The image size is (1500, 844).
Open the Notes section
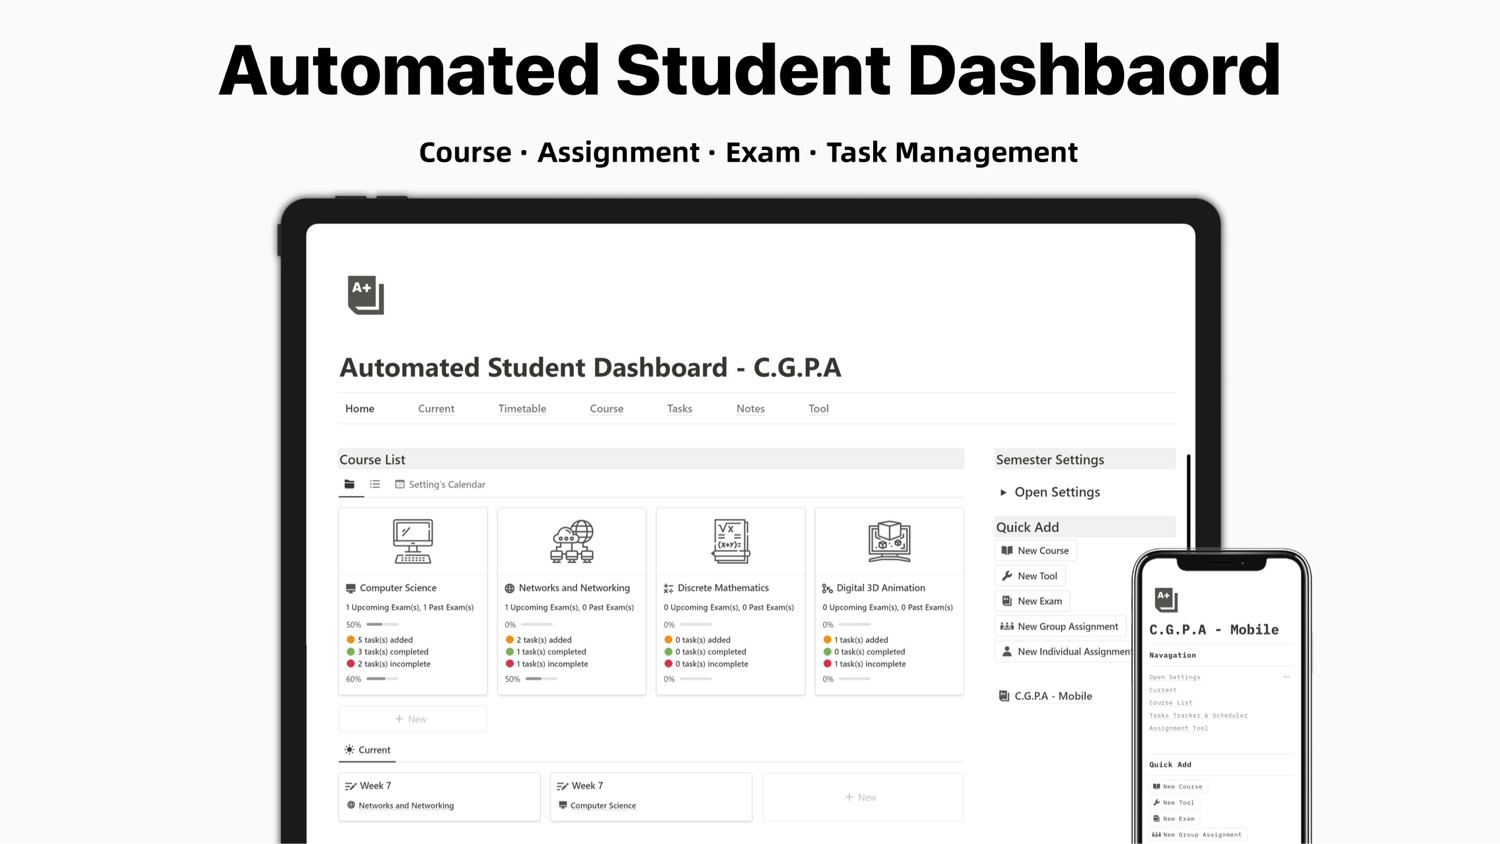(750, 408)
